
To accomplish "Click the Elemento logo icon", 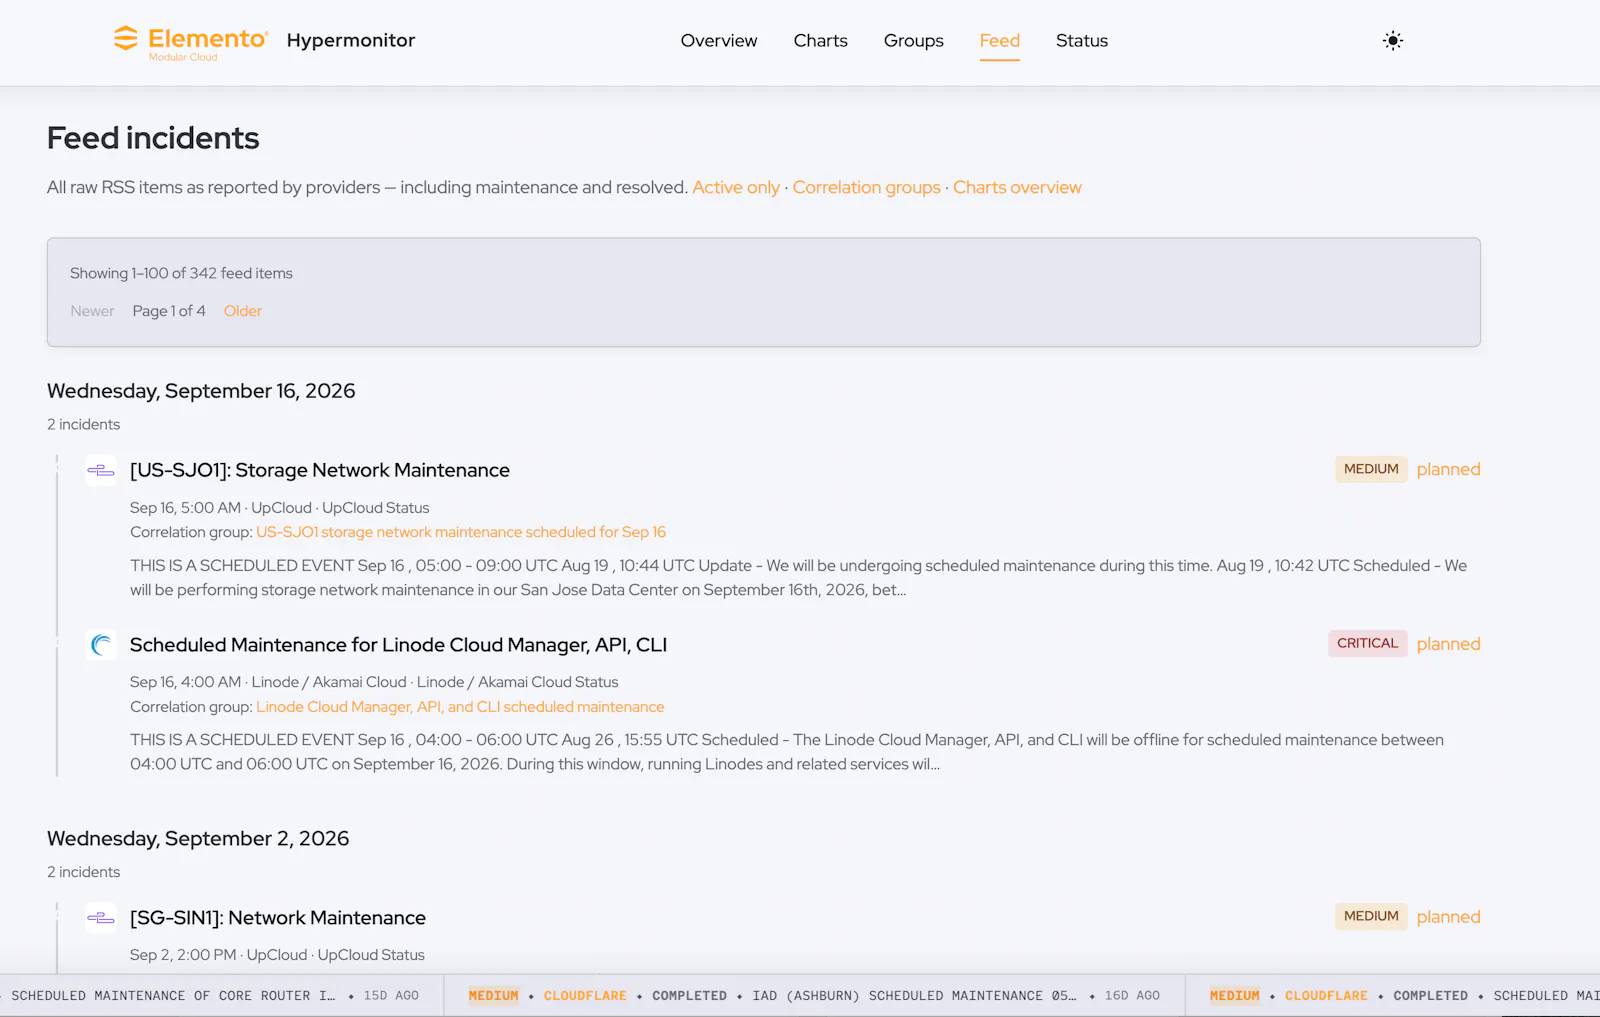I will [x=126, y=39].
